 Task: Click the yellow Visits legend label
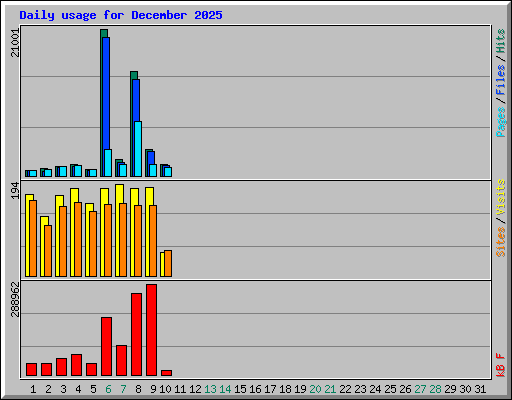coord(500,197)
